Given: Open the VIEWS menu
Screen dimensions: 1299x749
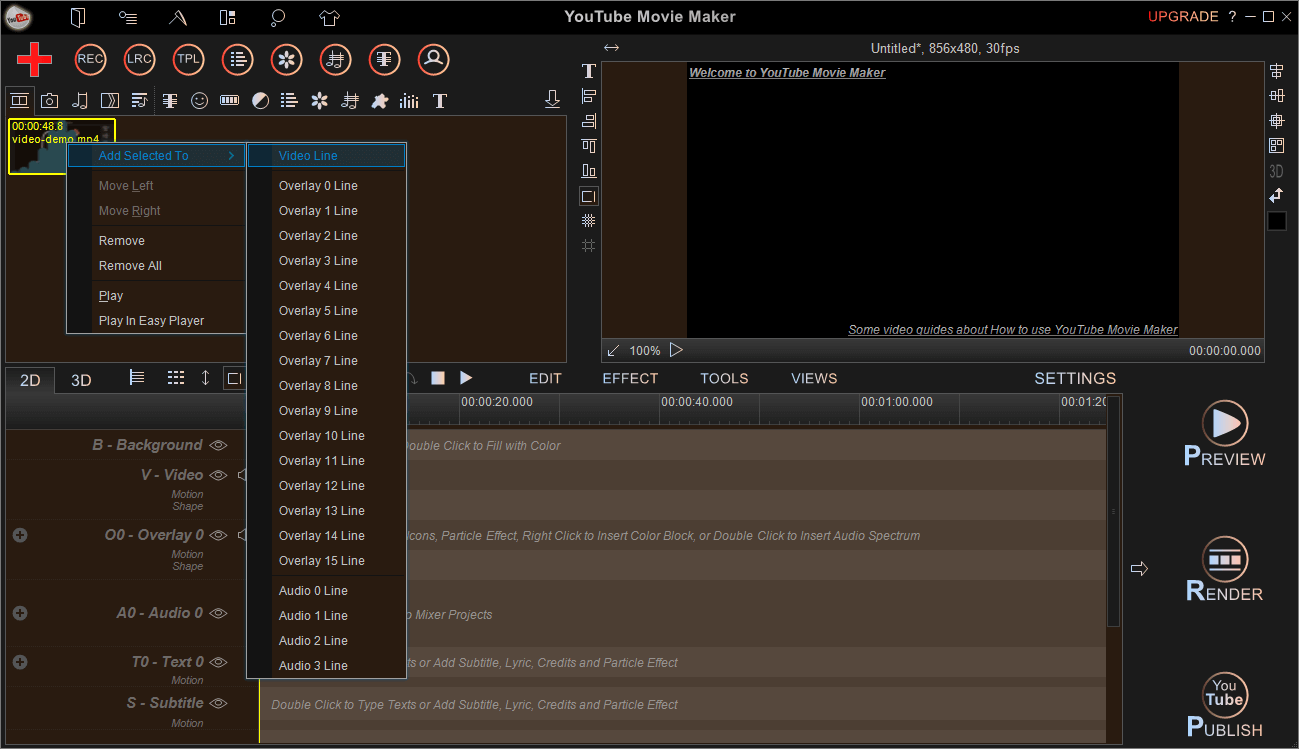Looking at the screenshot, I should click(814, 378).
